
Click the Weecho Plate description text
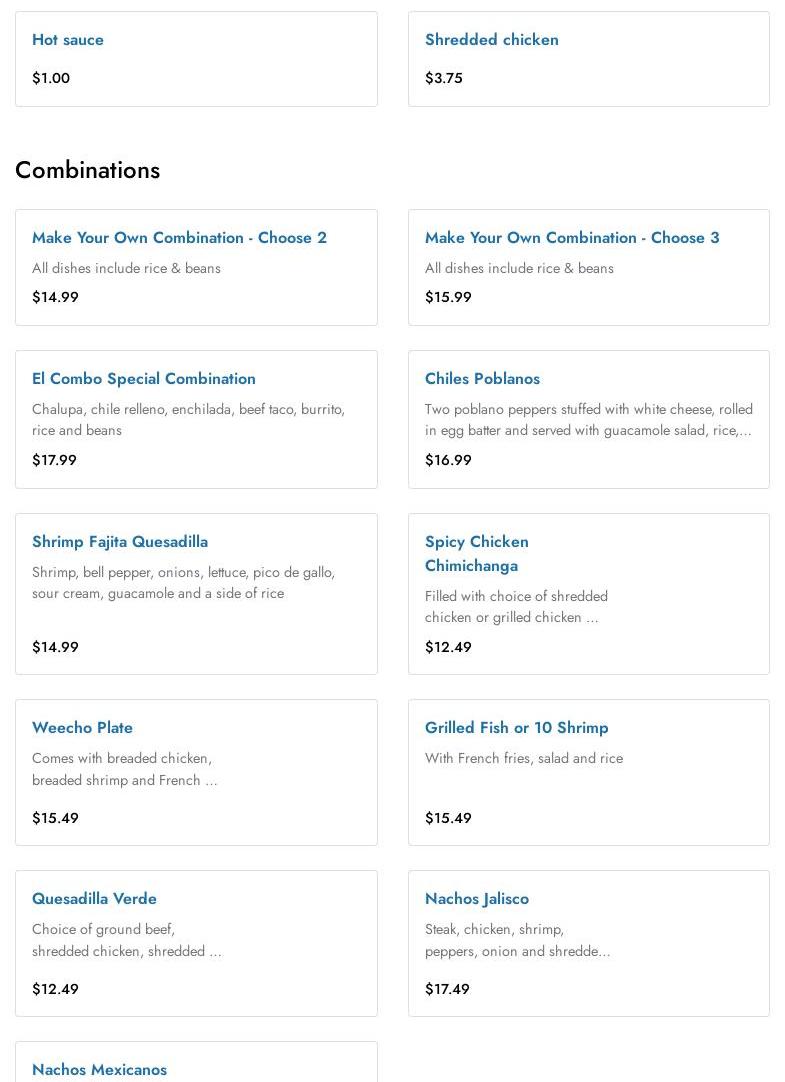click(124, 769)
